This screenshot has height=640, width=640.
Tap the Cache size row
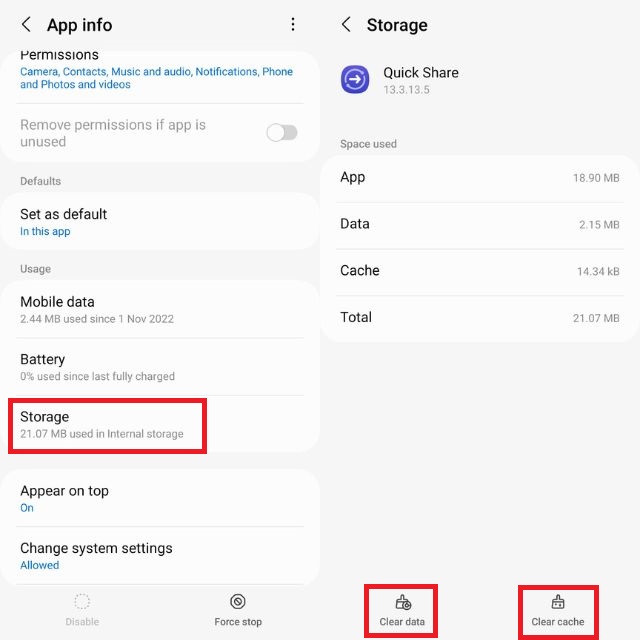(479, 271)
